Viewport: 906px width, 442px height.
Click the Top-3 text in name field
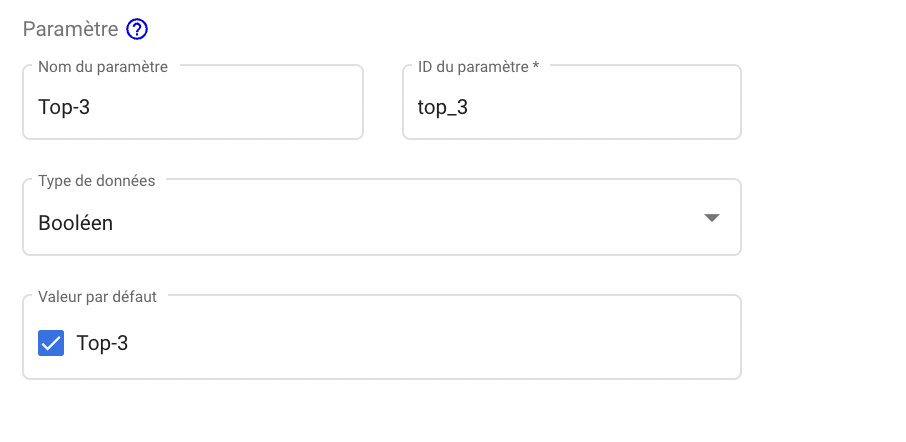click(64, 107)
